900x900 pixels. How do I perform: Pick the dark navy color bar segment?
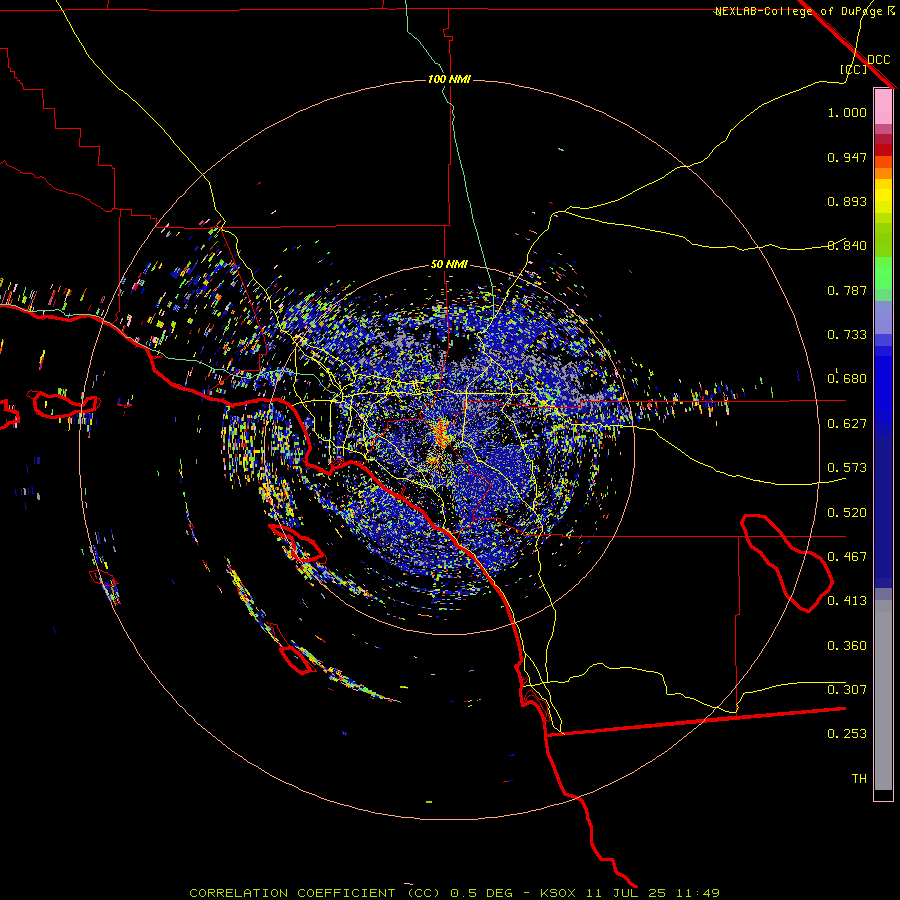[883, 511]
